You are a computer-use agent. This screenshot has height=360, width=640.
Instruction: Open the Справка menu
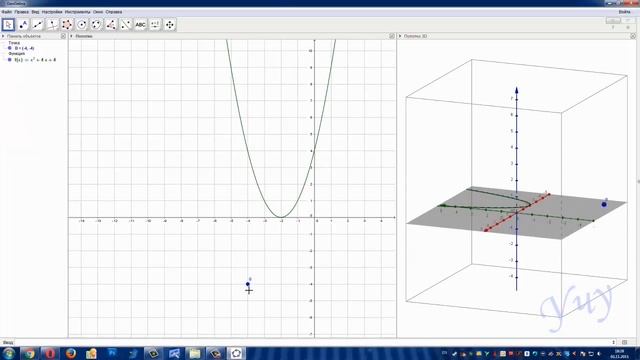point(114,12)
